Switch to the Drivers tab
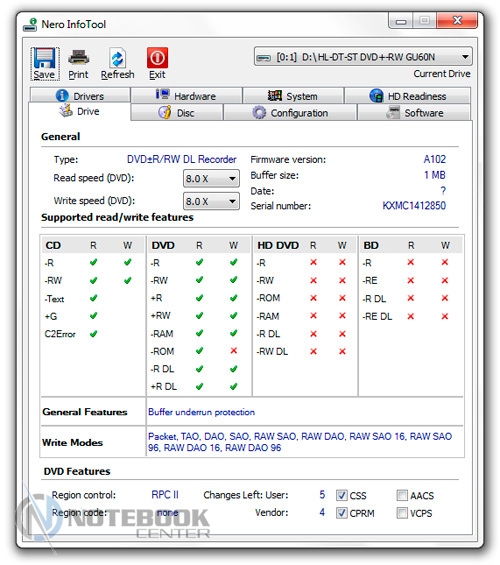 pos(80,96)
